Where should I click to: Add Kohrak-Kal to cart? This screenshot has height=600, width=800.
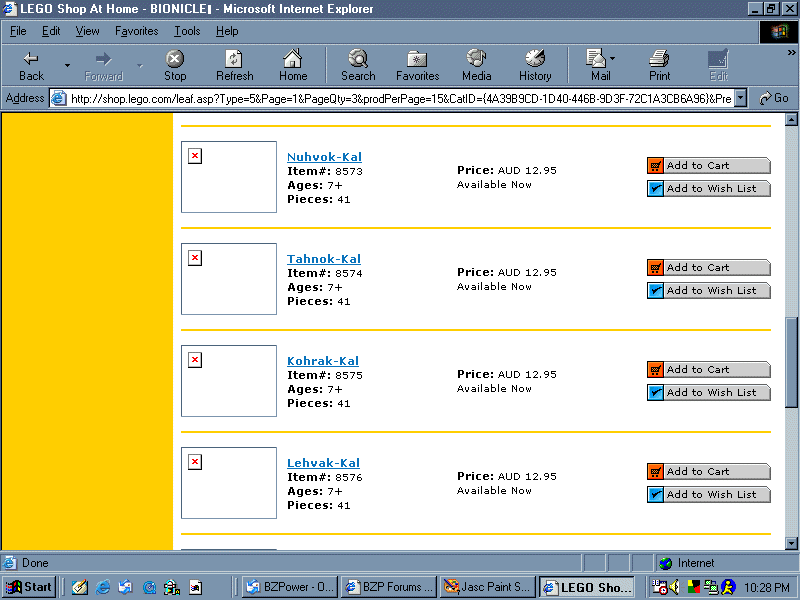pos(709,369)
